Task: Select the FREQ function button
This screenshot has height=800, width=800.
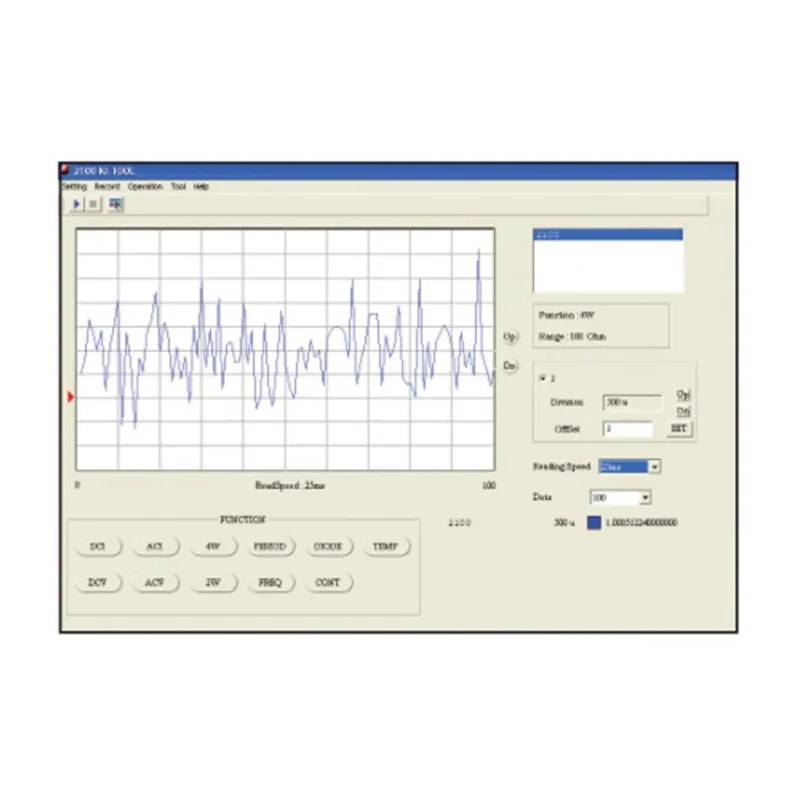Action: pos(270,583)
